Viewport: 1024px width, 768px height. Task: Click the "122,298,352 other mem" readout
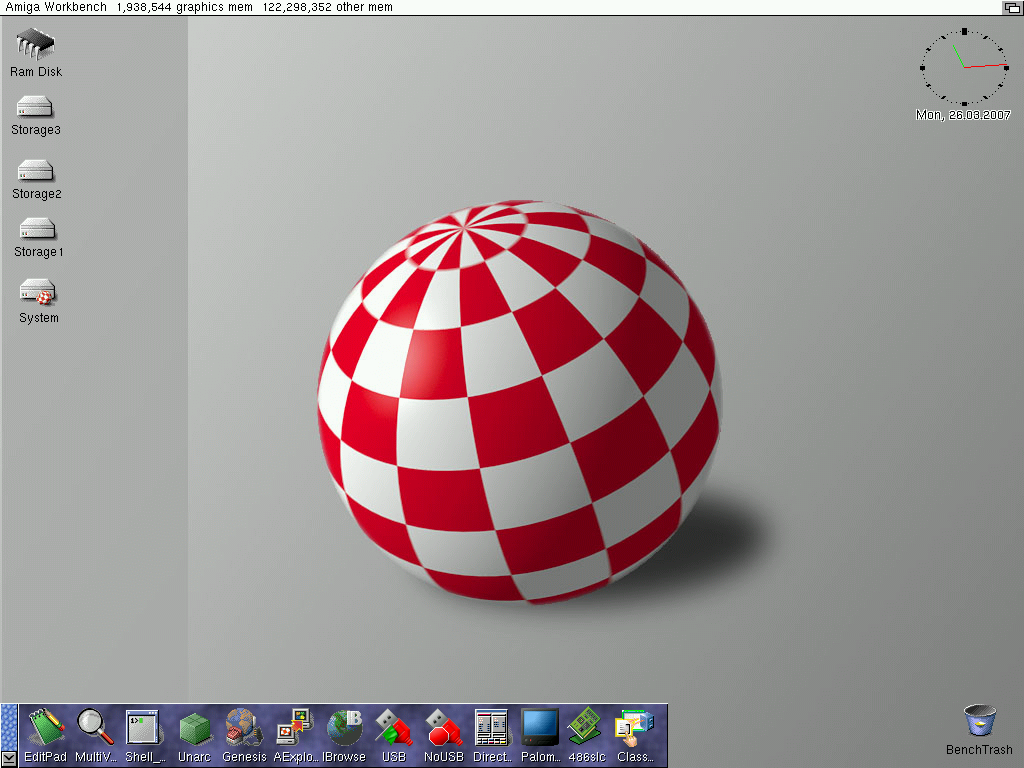tap(328, 7)
